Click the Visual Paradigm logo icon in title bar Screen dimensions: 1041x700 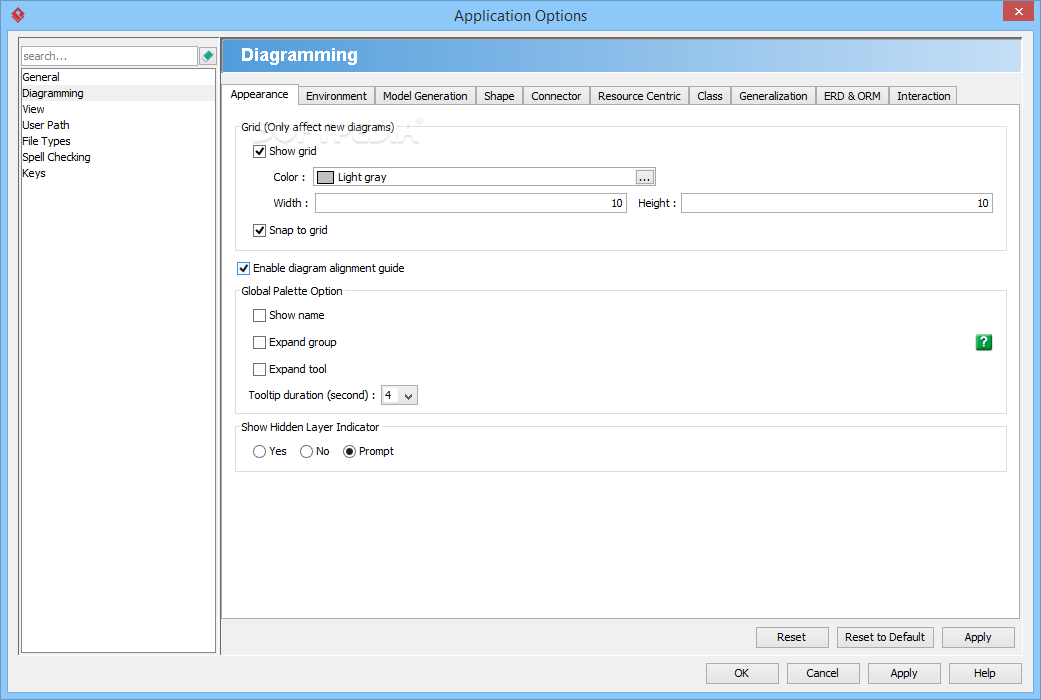click(18, 15)
